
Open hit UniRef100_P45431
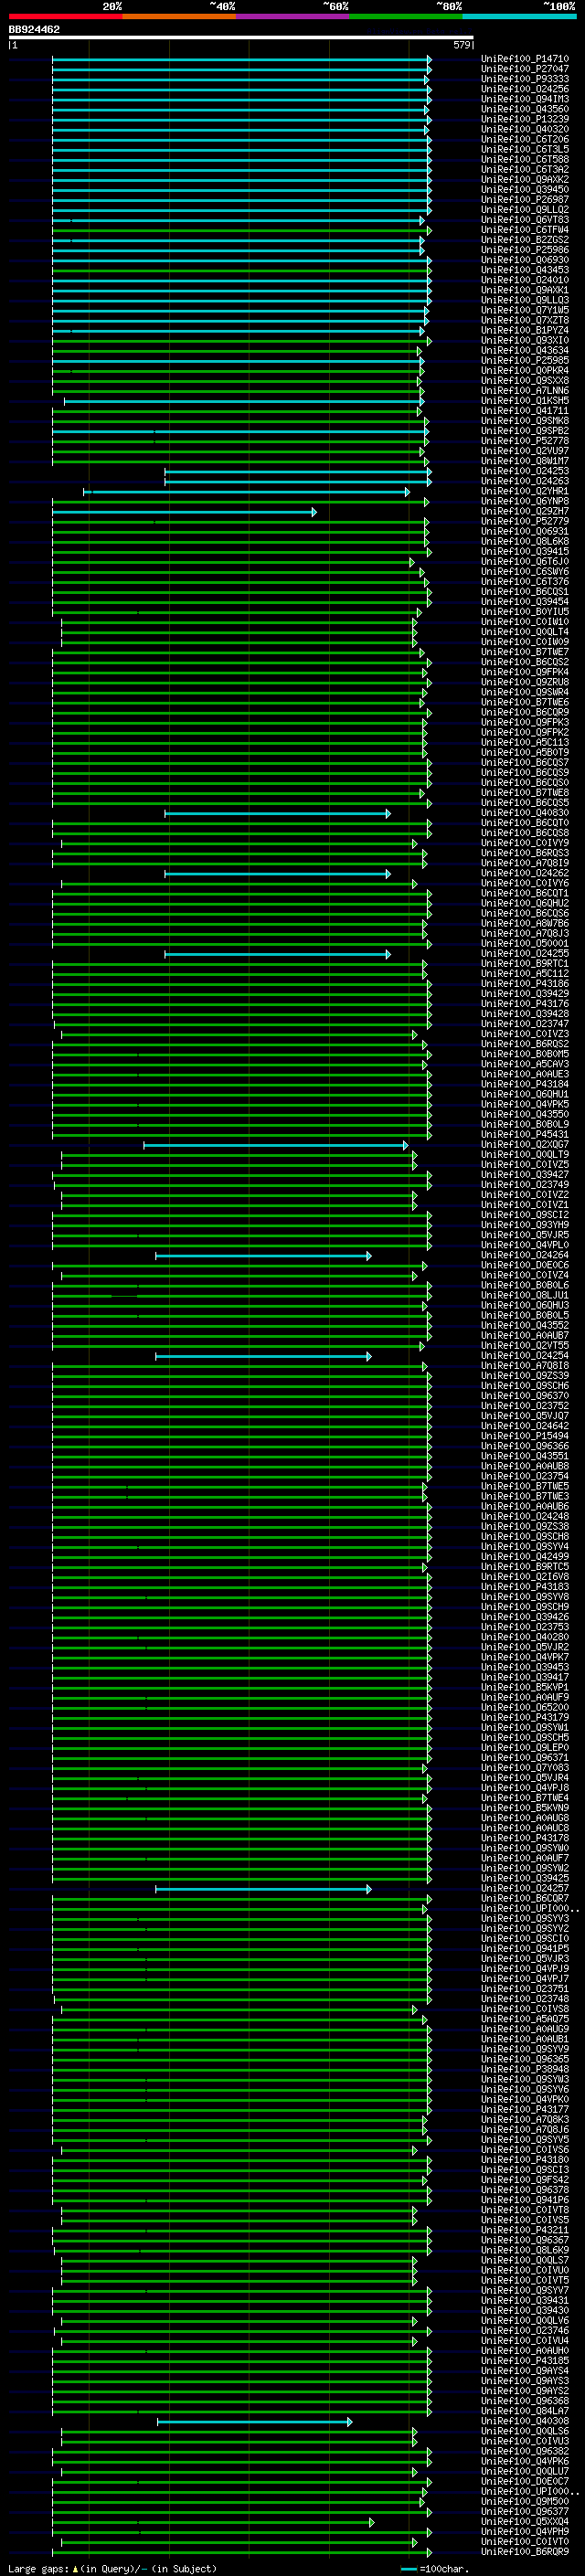point(524,1135)
